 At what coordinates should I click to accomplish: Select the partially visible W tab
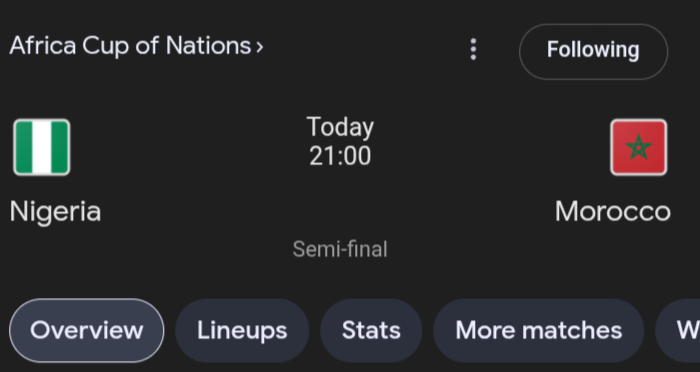tap(678, 330)
